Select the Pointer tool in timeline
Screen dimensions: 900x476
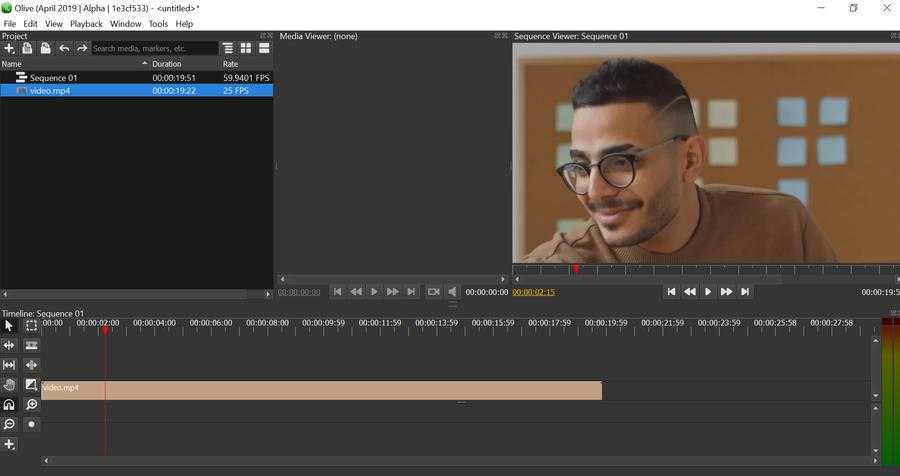(9, 325)
